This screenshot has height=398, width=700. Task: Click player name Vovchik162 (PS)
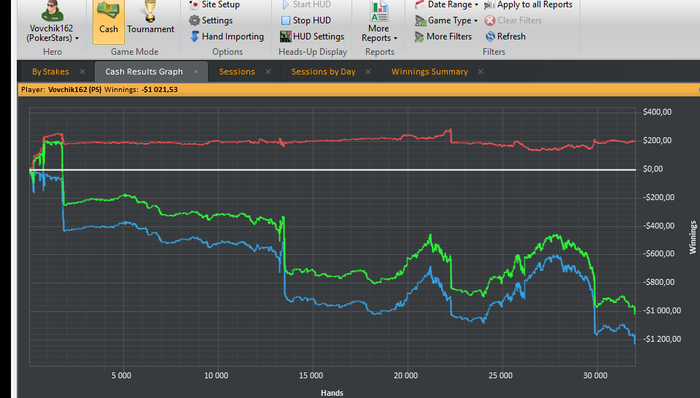coord(75,90)
